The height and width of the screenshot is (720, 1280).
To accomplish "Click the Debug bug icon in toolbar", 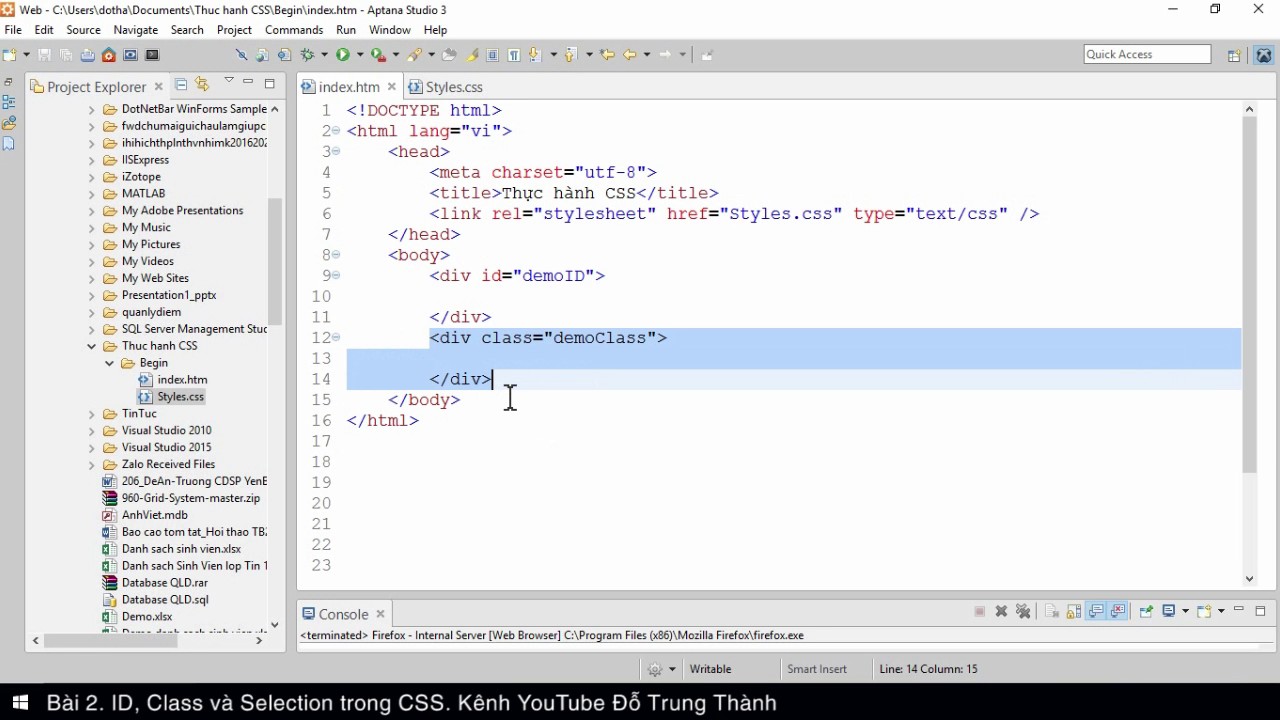I will 309,55.
